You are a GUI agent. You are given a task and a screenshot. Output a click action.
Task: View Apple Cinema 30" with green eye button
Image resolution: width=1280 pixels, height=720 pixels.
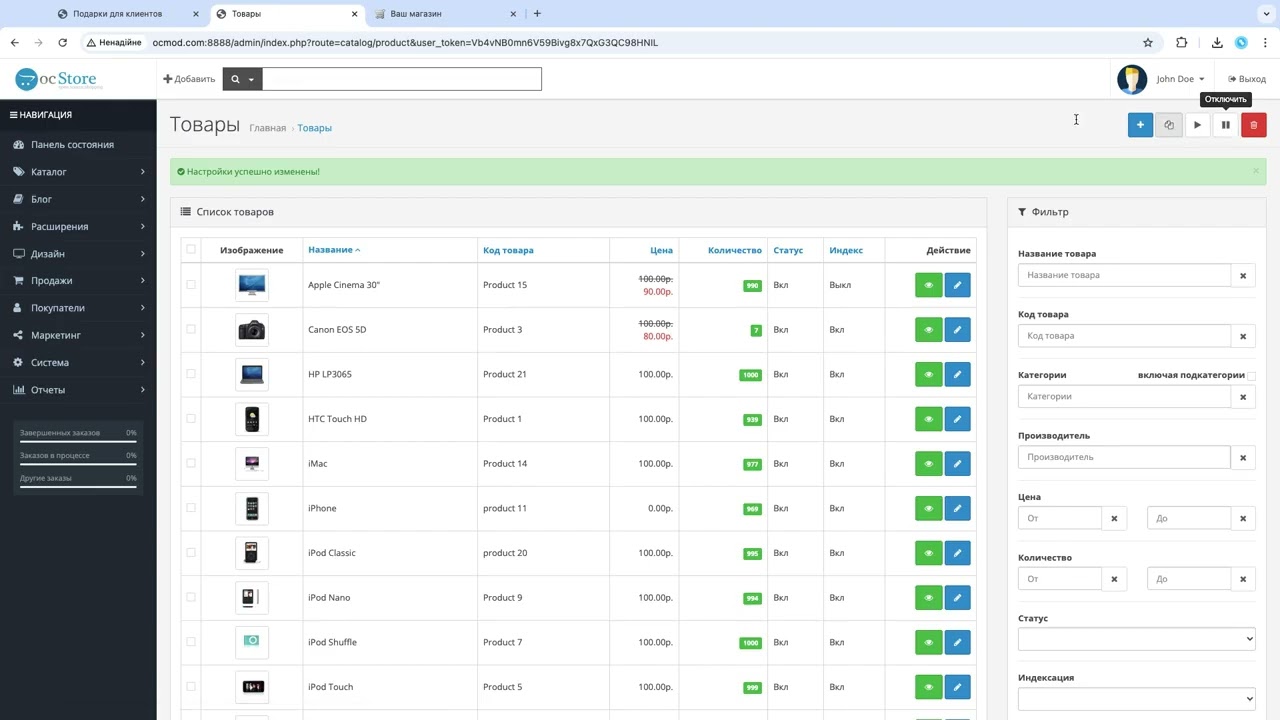pos(928,285)
